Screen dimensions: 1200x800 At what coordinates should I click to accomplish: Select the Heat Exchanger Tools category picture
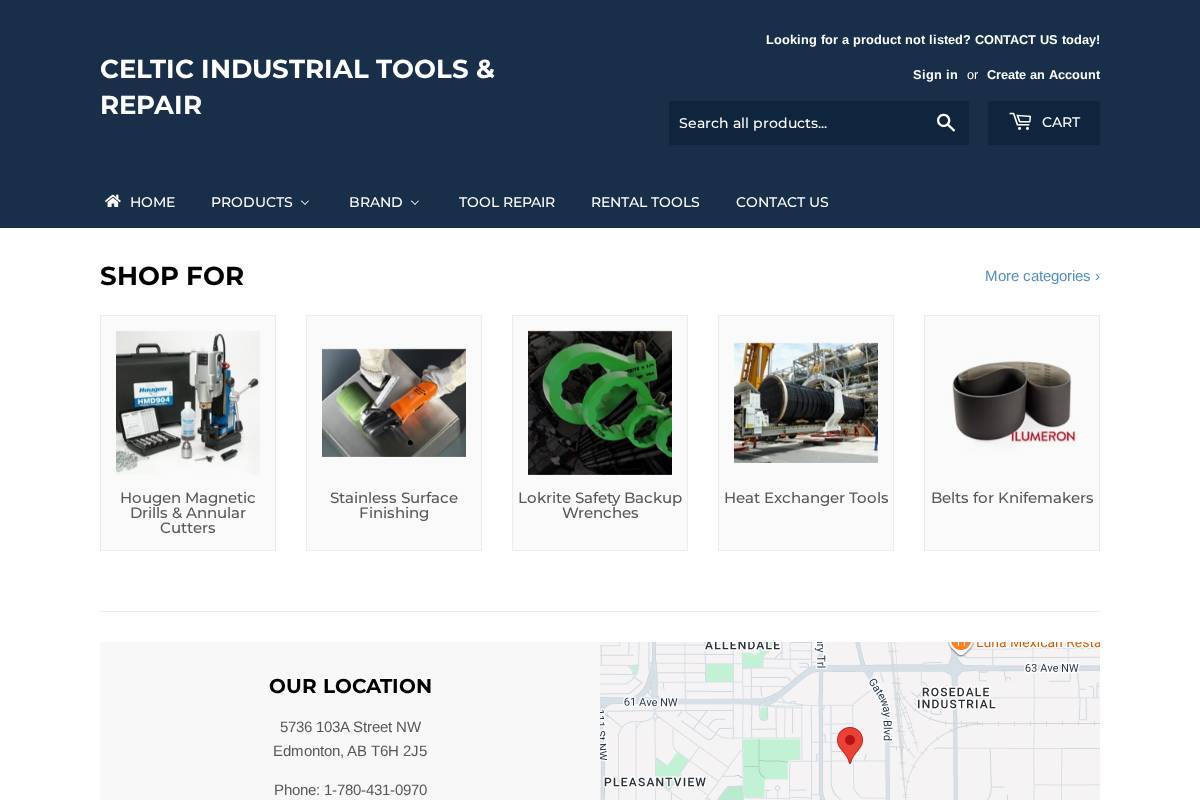pos(806,402)
